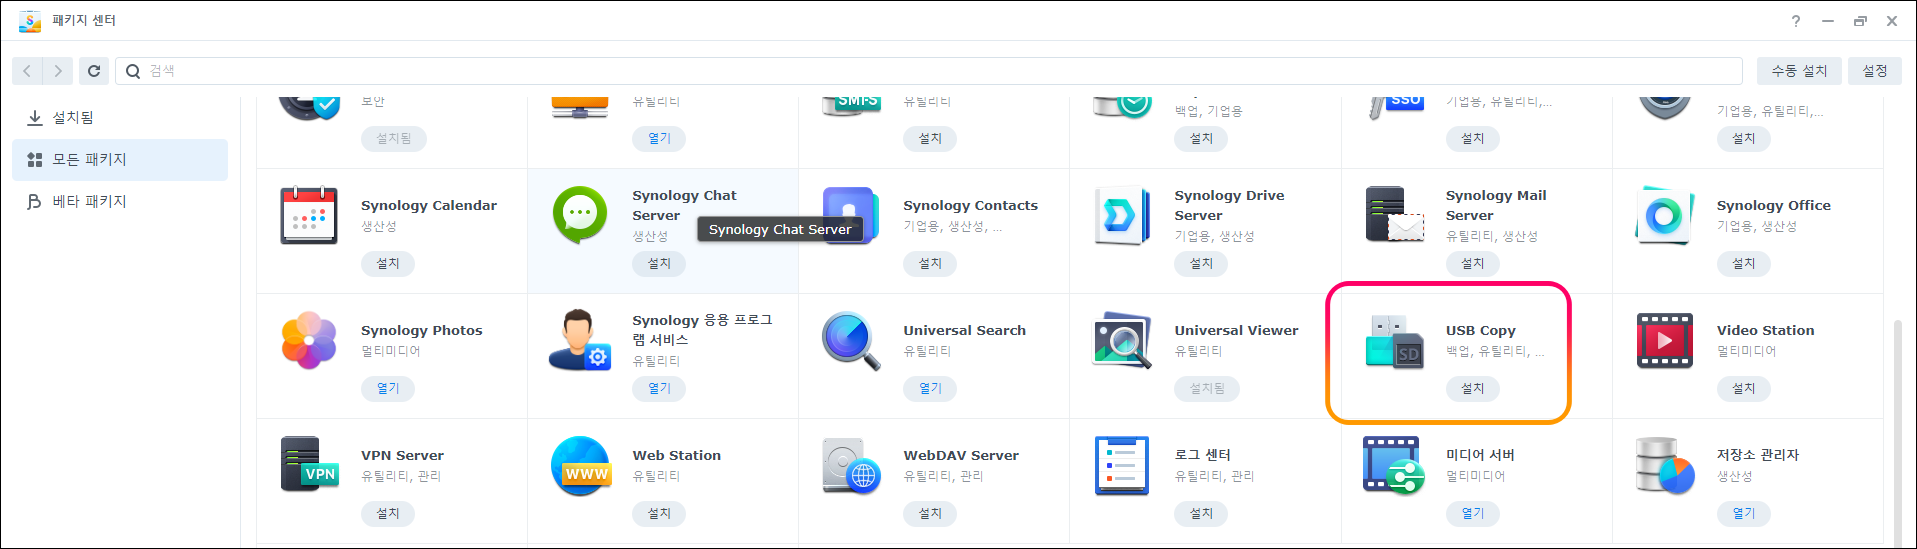1917x549 pixels.
Task: Open help with the question mark icon
Action: pos(1796,20)
